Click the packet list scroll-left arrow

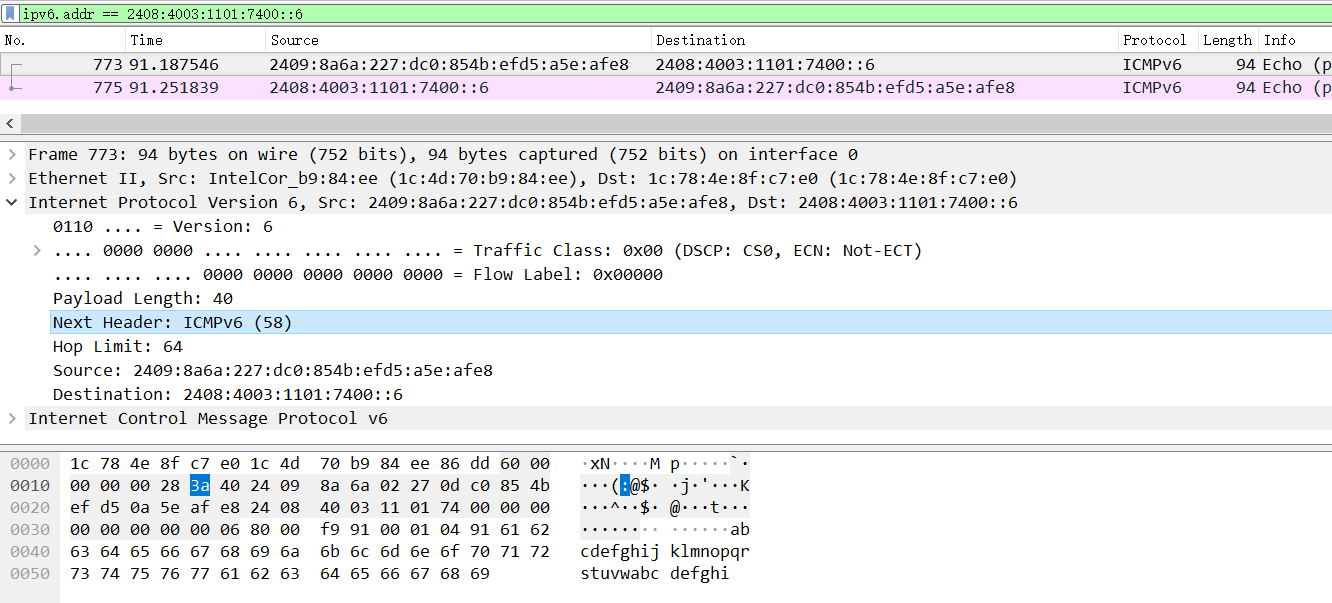[10, 123]
